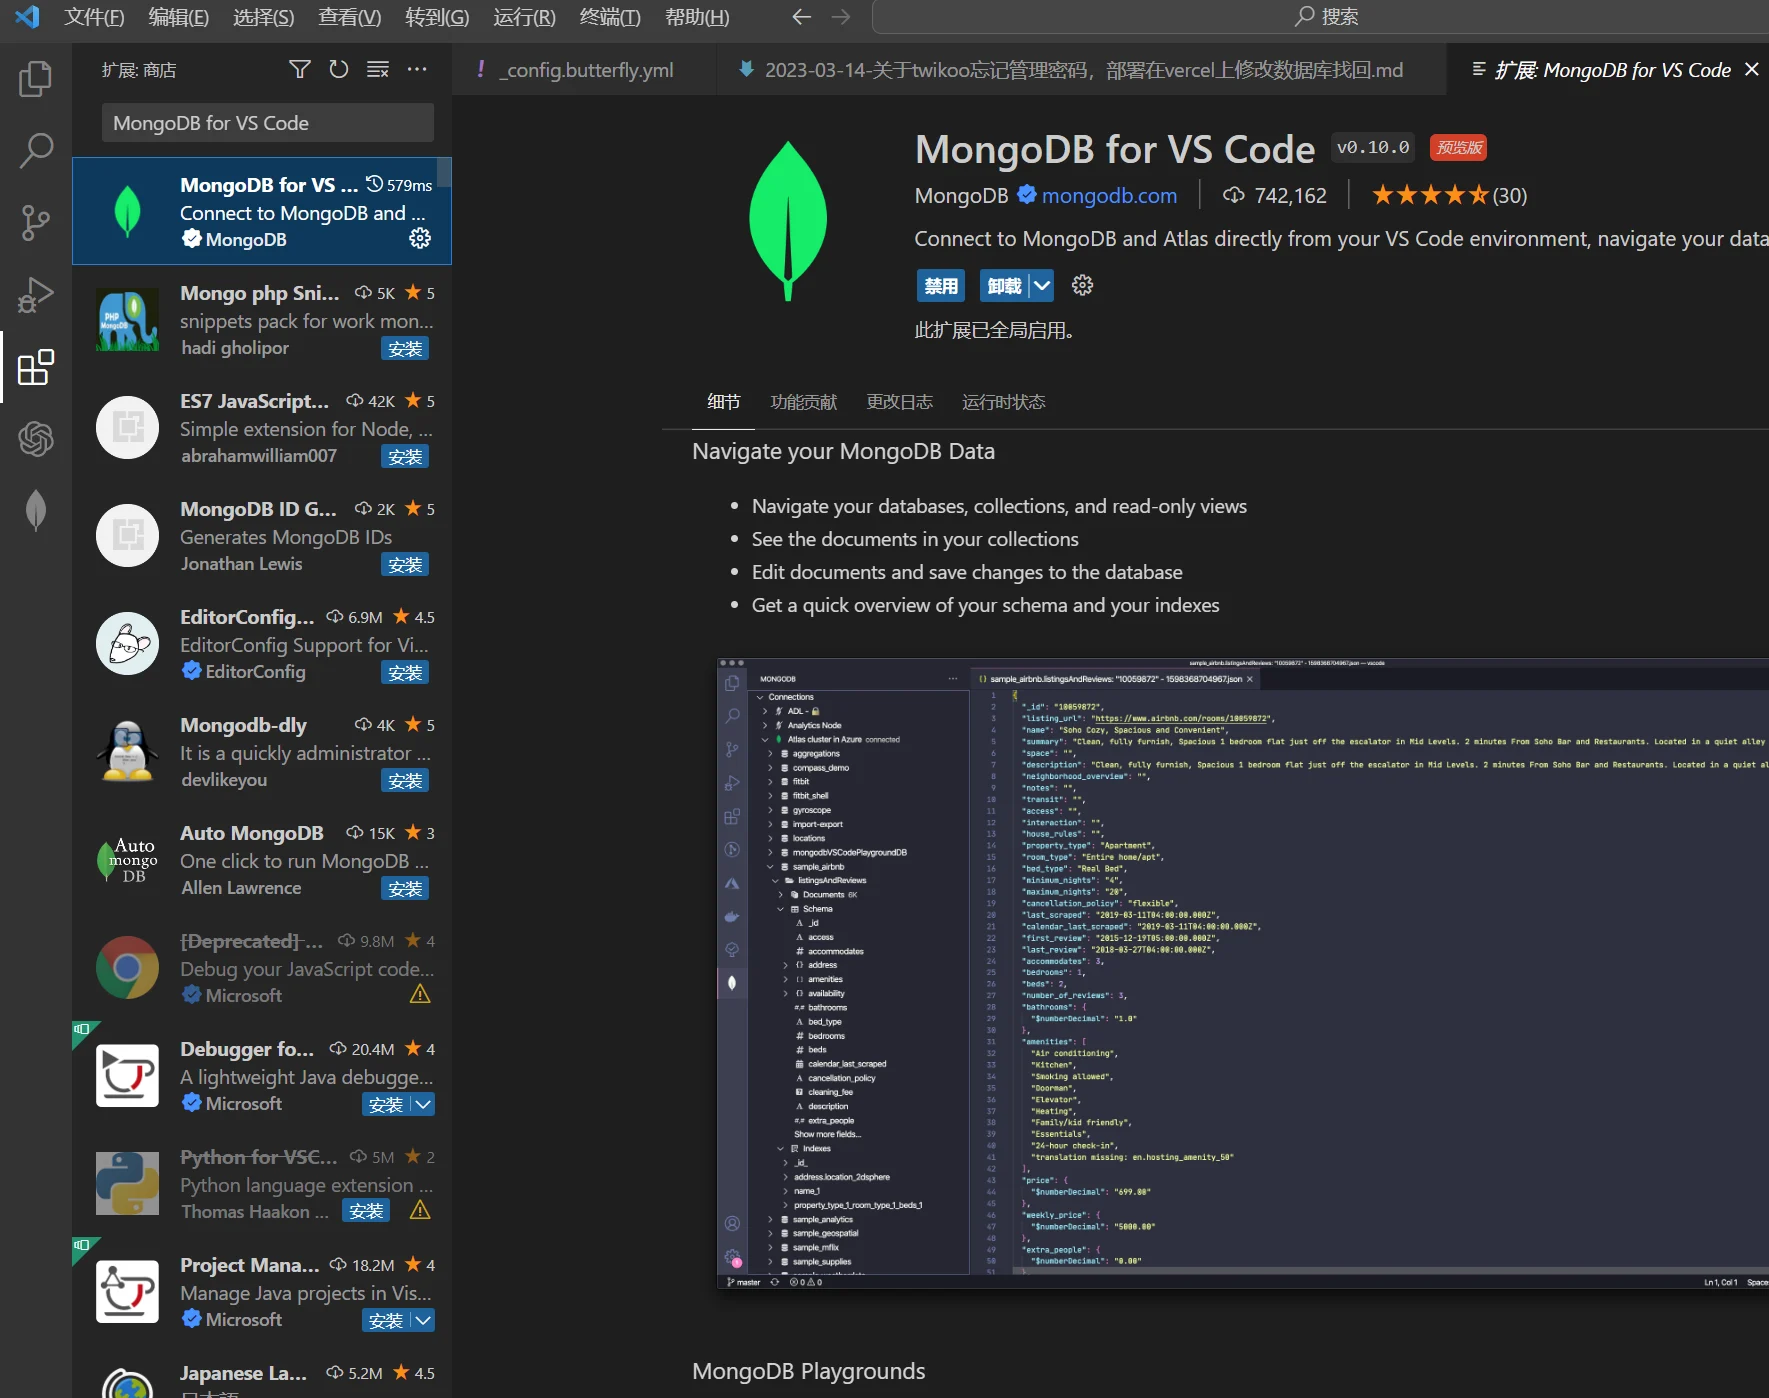Open the 转到(G) menu
Screen dimensions: 1769x1398
437,17
